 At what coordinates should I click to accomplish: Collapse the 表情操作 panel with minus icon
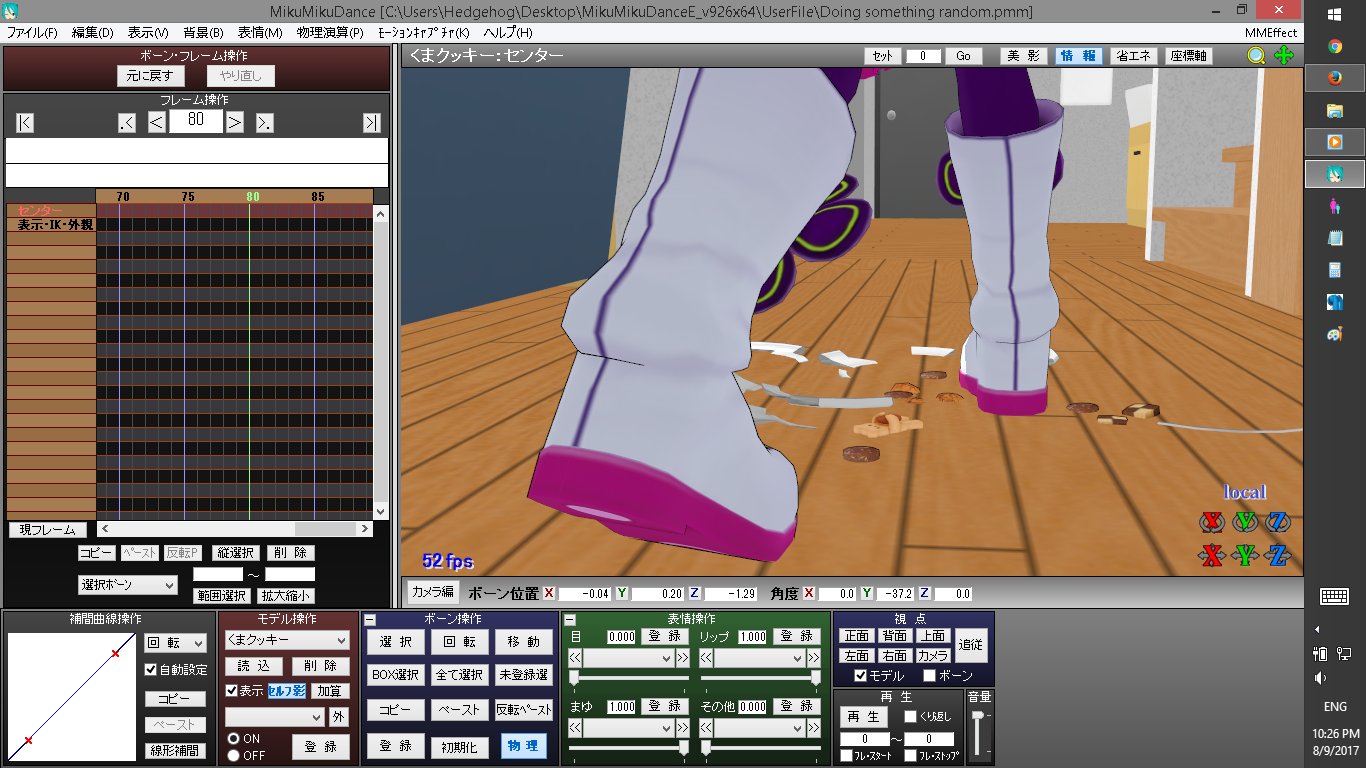coord(569,620)
